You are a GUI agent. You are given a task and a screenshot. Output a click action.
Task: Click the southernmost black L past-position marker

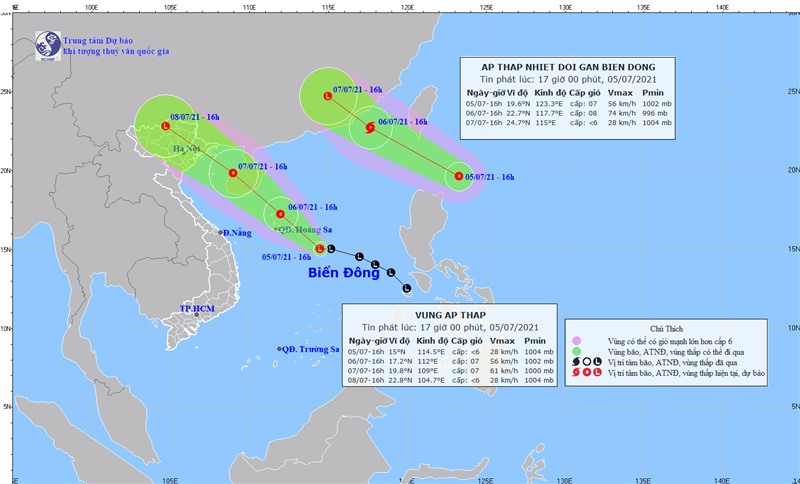click(x=407, y=289)
